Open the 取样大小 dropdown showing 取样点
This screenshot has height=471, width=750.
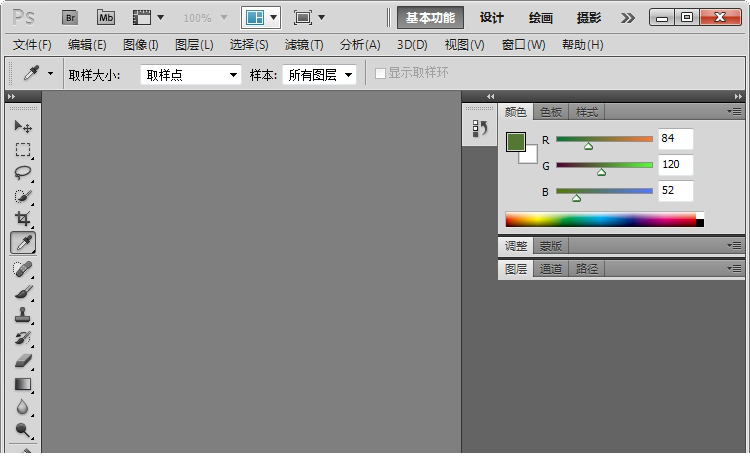click(191, 75)
